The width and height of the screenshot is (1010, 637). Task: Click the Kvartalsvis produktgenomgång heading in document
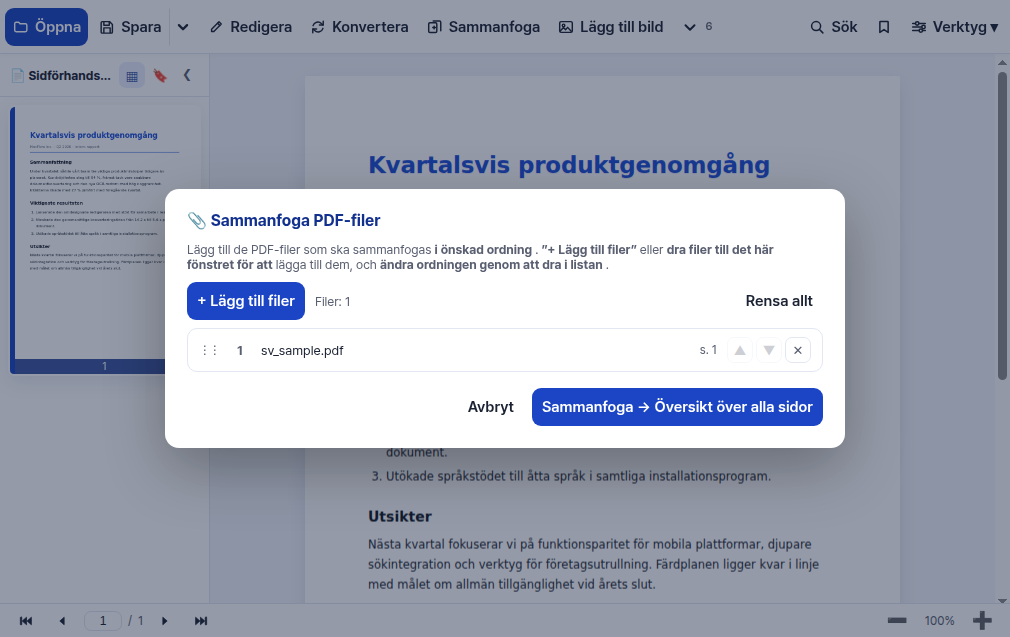(569, 165)
